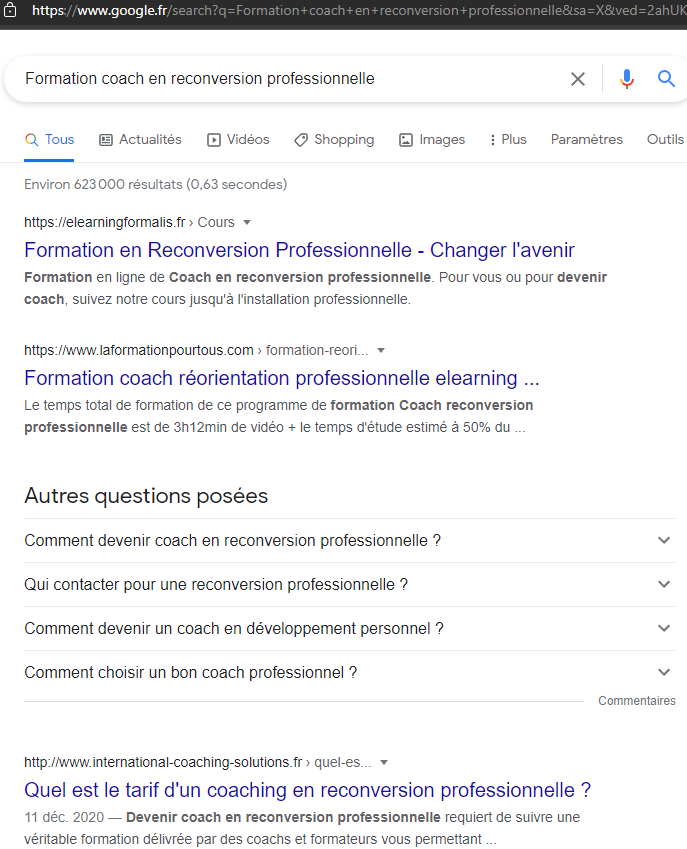Click the lock icon in address bar

(x=10, y=12)
